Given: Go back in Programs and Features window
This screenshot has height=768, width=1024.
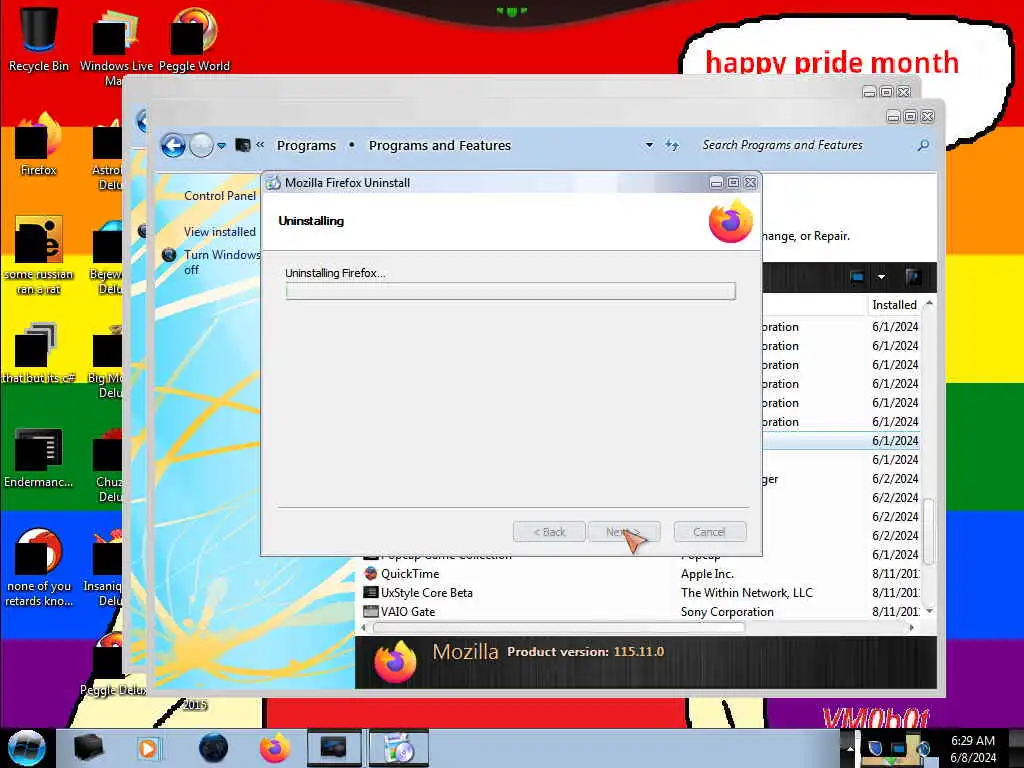Looking at the screenshot, I should tap(173, 145).
